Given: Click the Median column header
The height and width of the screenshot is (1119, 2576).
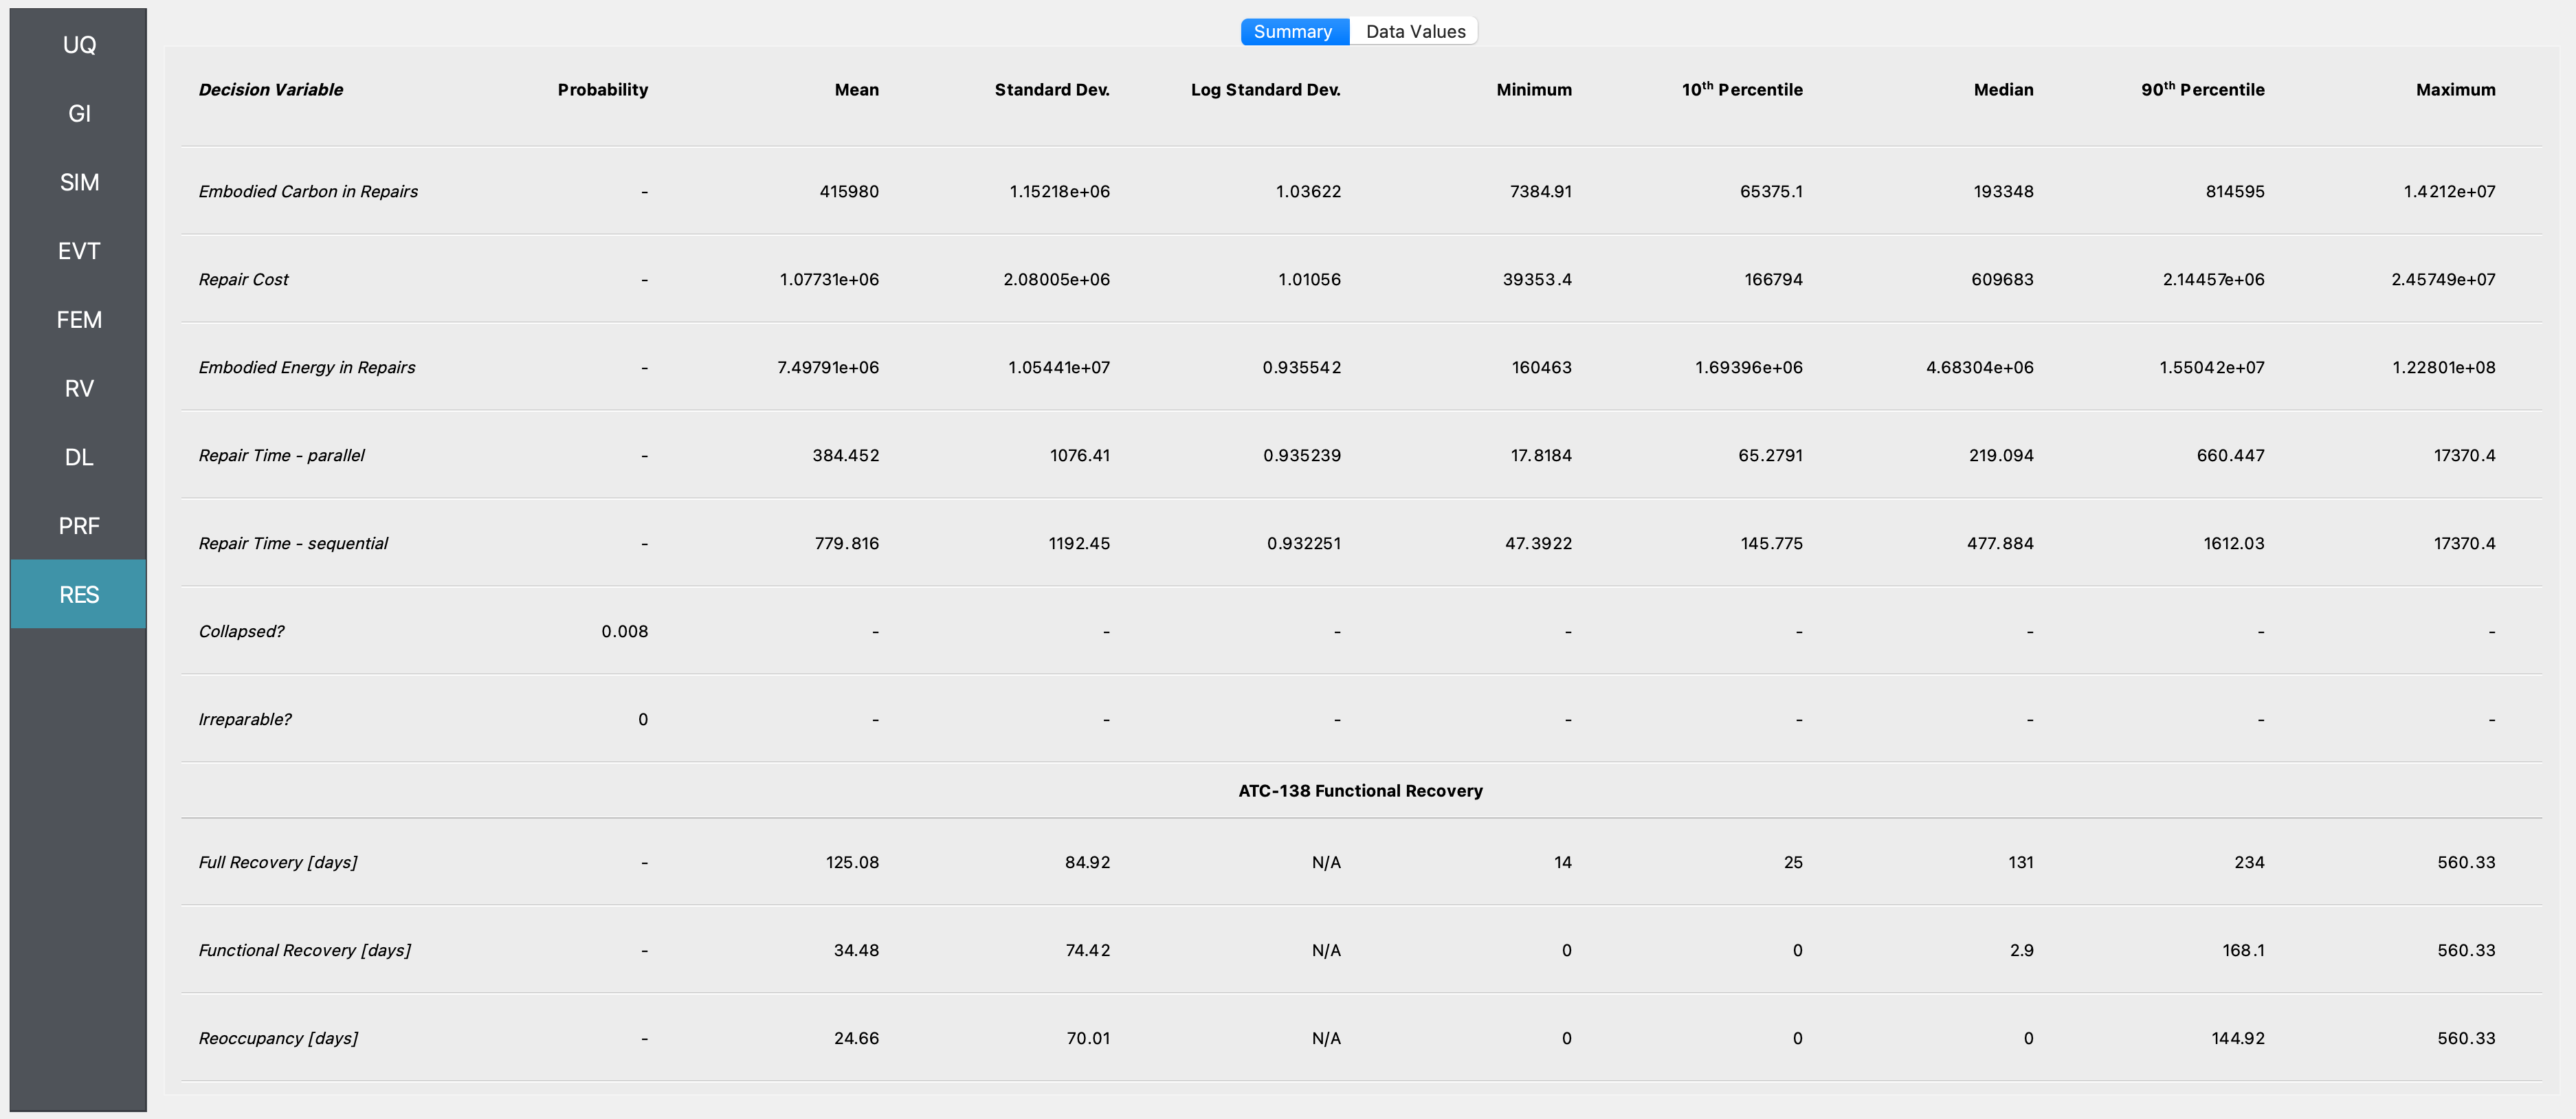Looking at the screenshot, I should pyautogui.click(x=2003, y=90).
